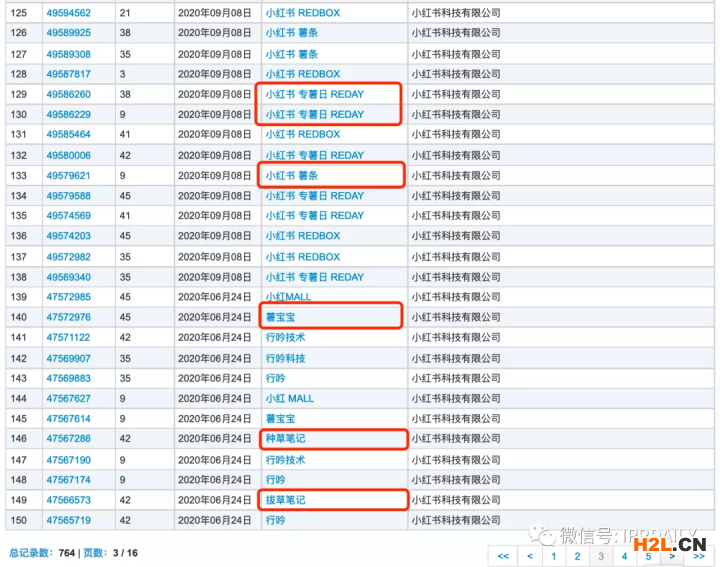
Task: Click 小红书科技有限公司 applicant in row 125
Action: tap(456, 13)
